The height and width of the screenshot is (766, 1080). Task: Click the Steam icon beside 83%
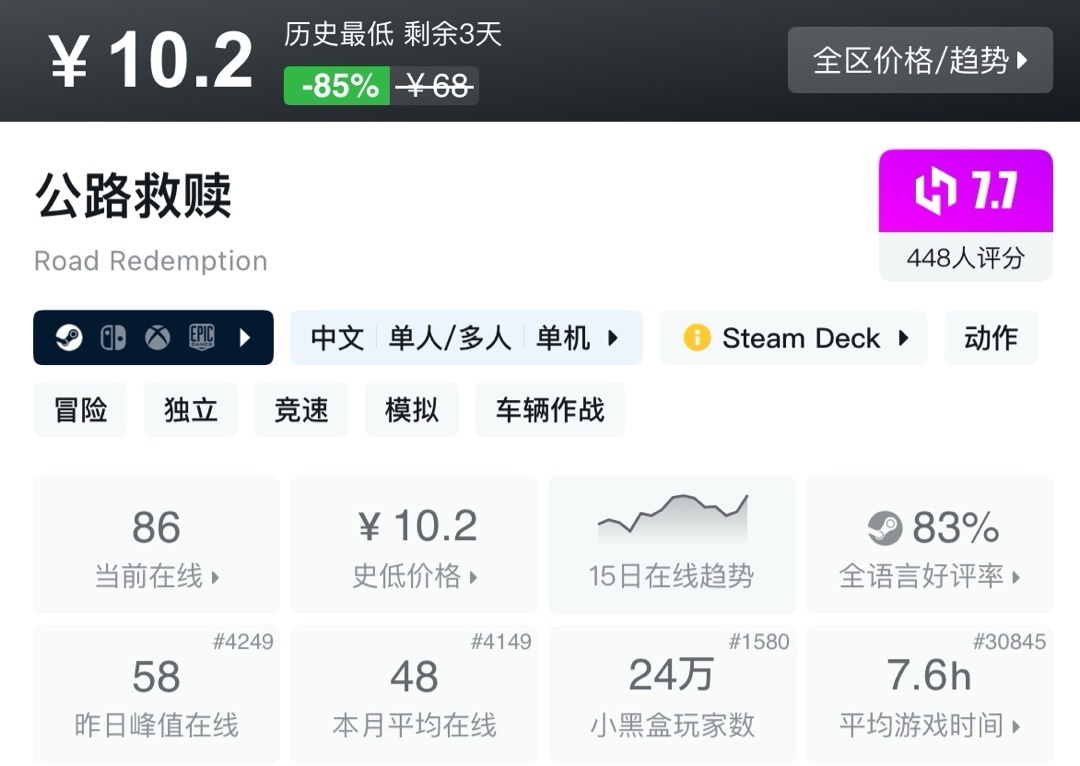point(884,527)
